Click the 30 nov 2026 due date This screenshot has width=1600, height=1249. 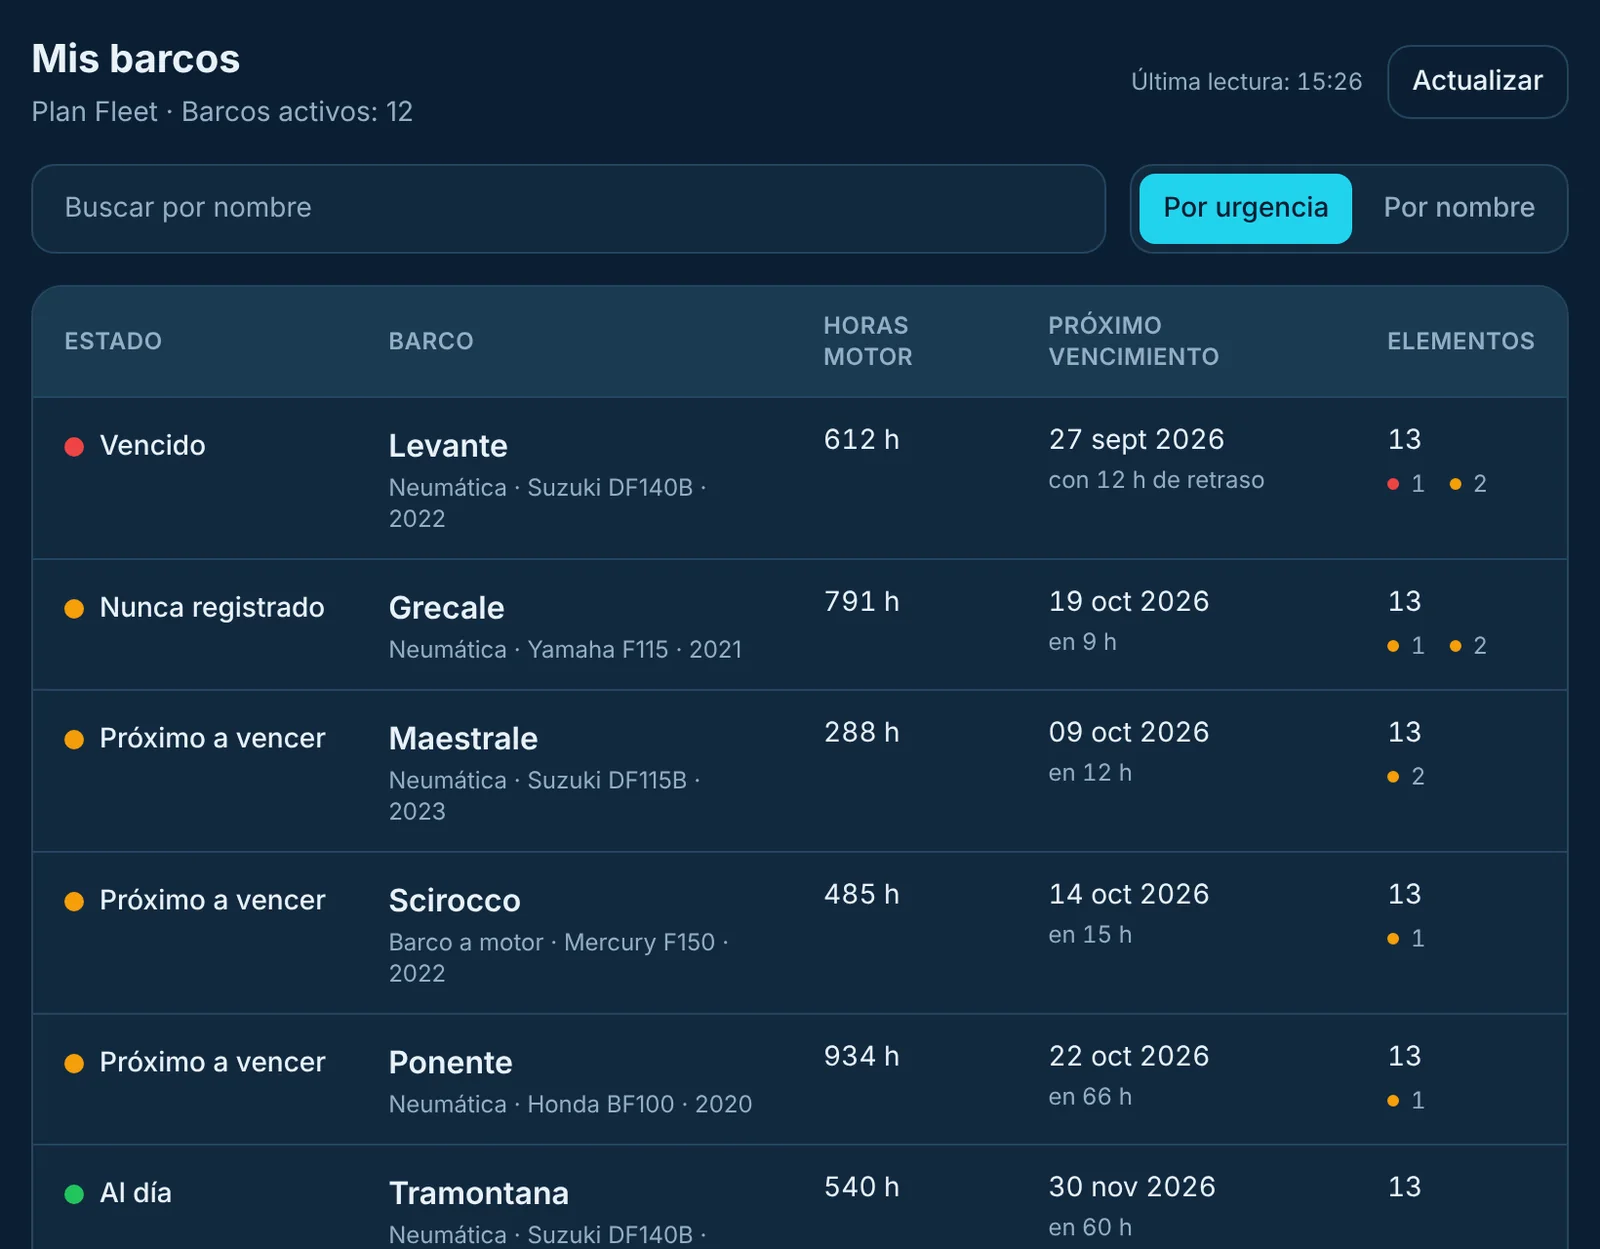point(1132,1188)
